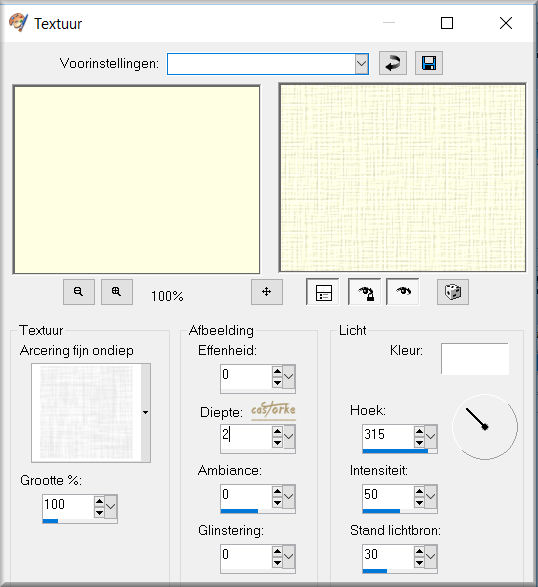Screen dimensions: 538x587
Task: Click the randomize parameters dice icon
Action: (453, 292)
